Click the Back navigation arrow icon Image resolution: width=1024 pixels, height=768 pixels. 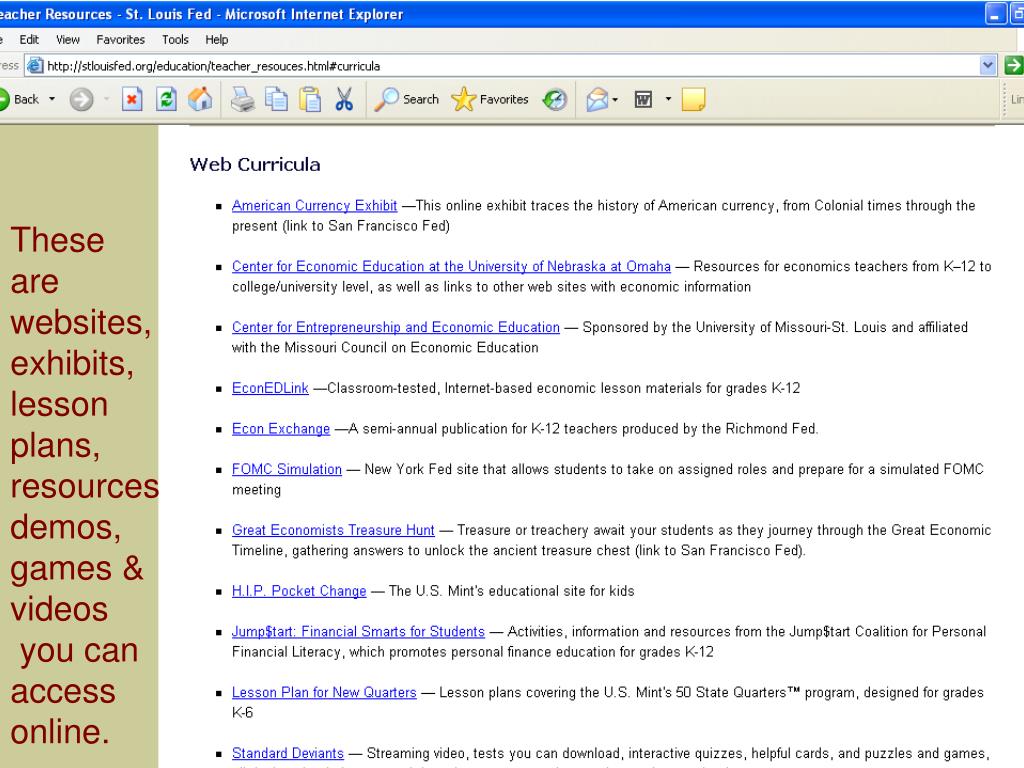(3, 99)
